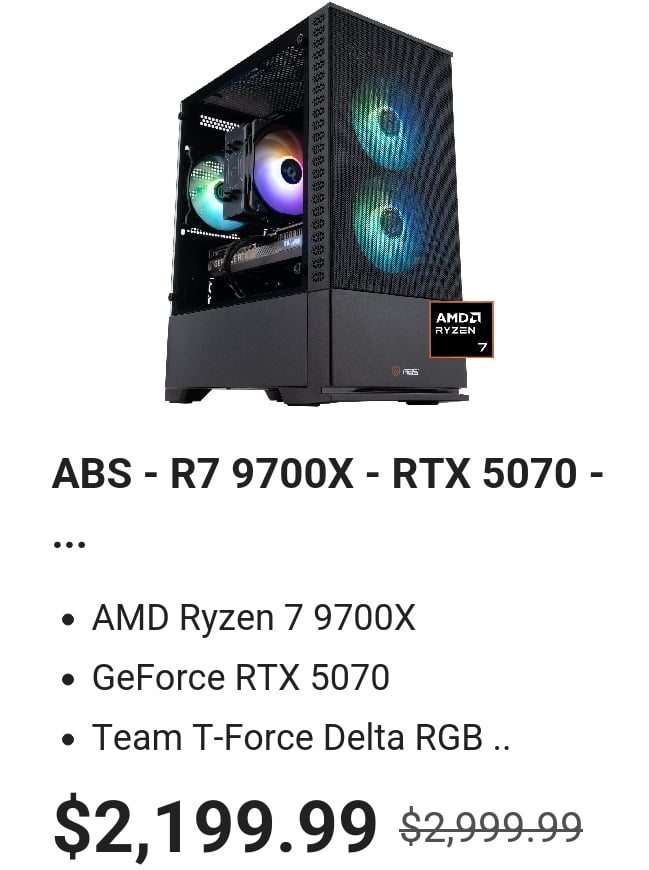Open the ABS R7 9700X RTX 5070 title
Image resolution: width=649 pixels, height=870 pixels.
tap(328, 474)
